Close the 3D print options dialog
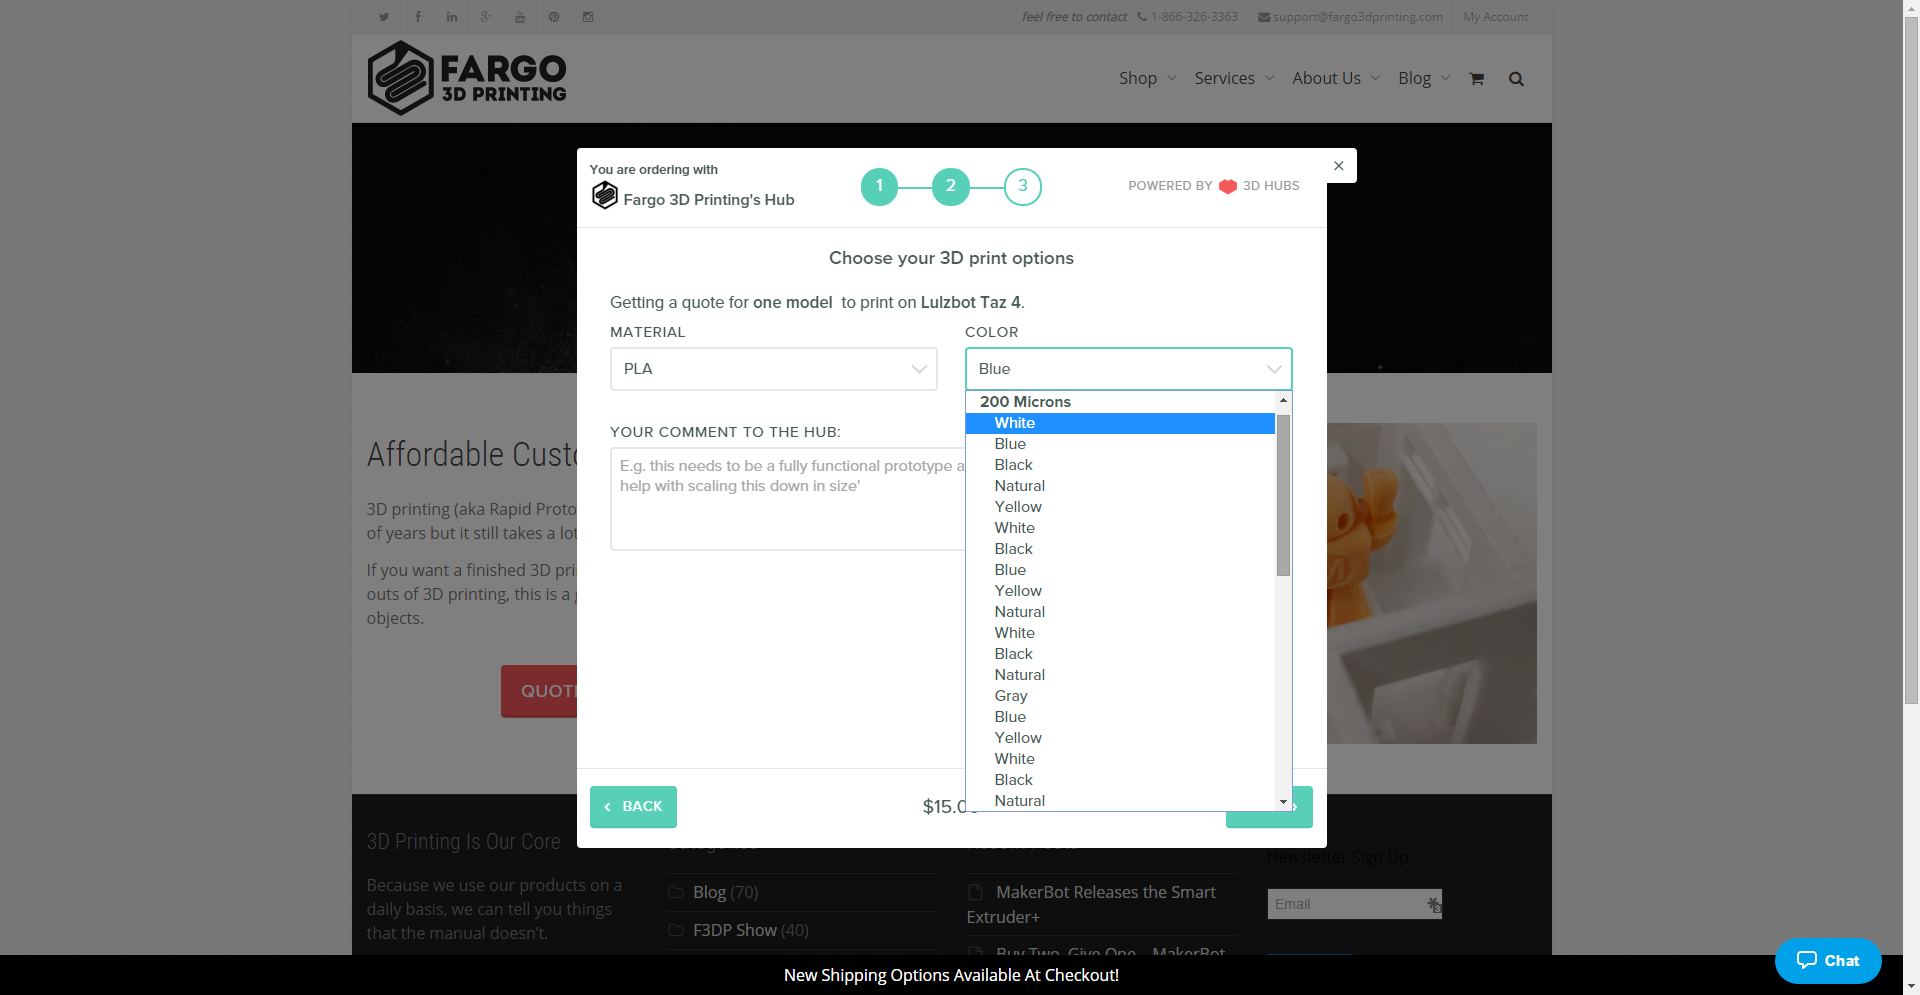Viewport: 1920px width, 995px height. (x=1339, y=166)
